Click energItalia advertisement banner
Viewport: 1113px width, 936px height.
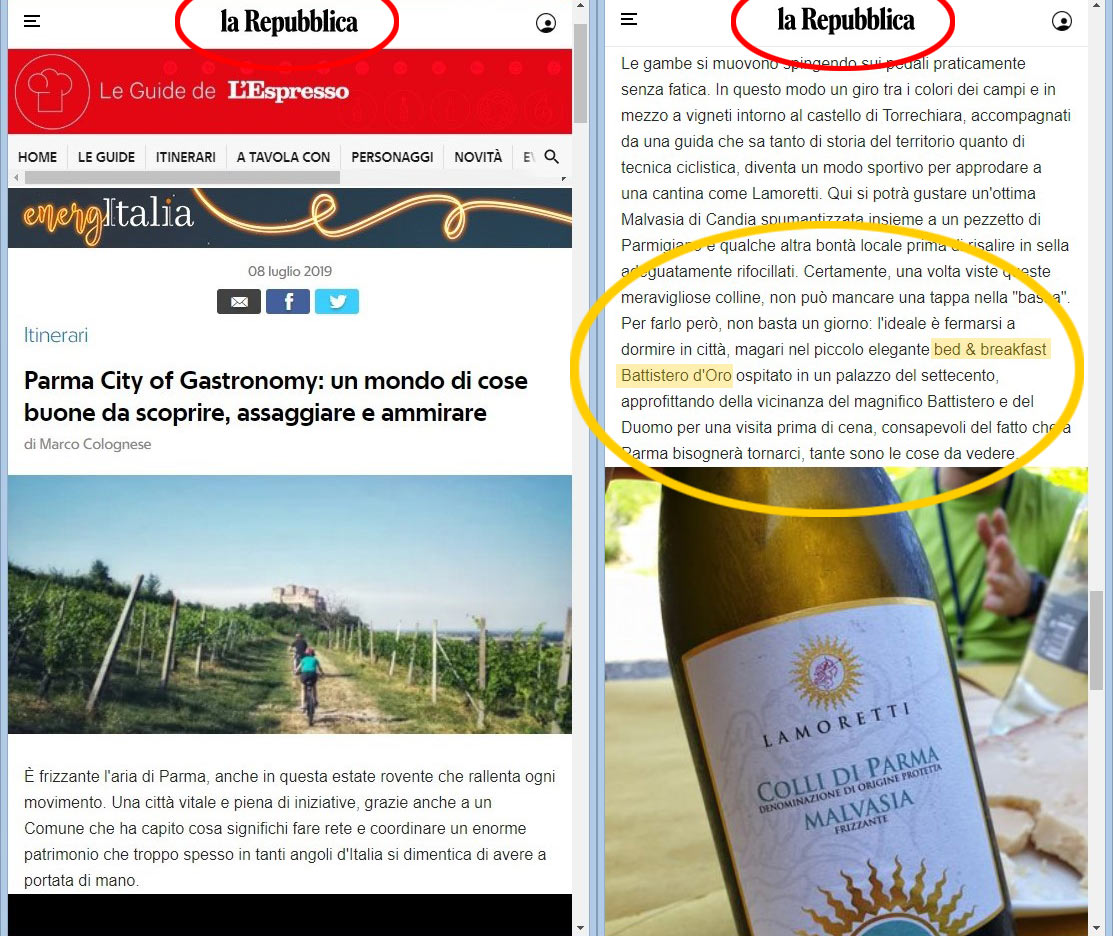pos(290,218)
